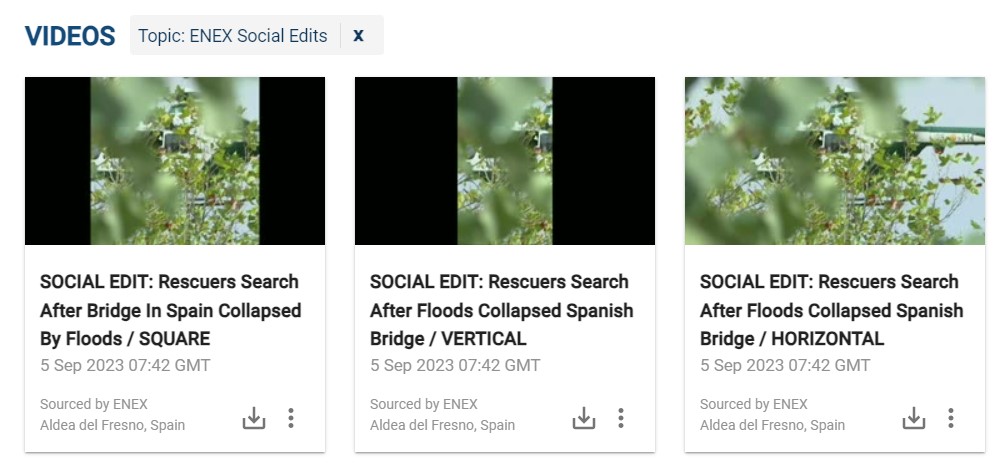Open the SQUARE video thumbnail
Screen dimensions: 1005x470
175,161
